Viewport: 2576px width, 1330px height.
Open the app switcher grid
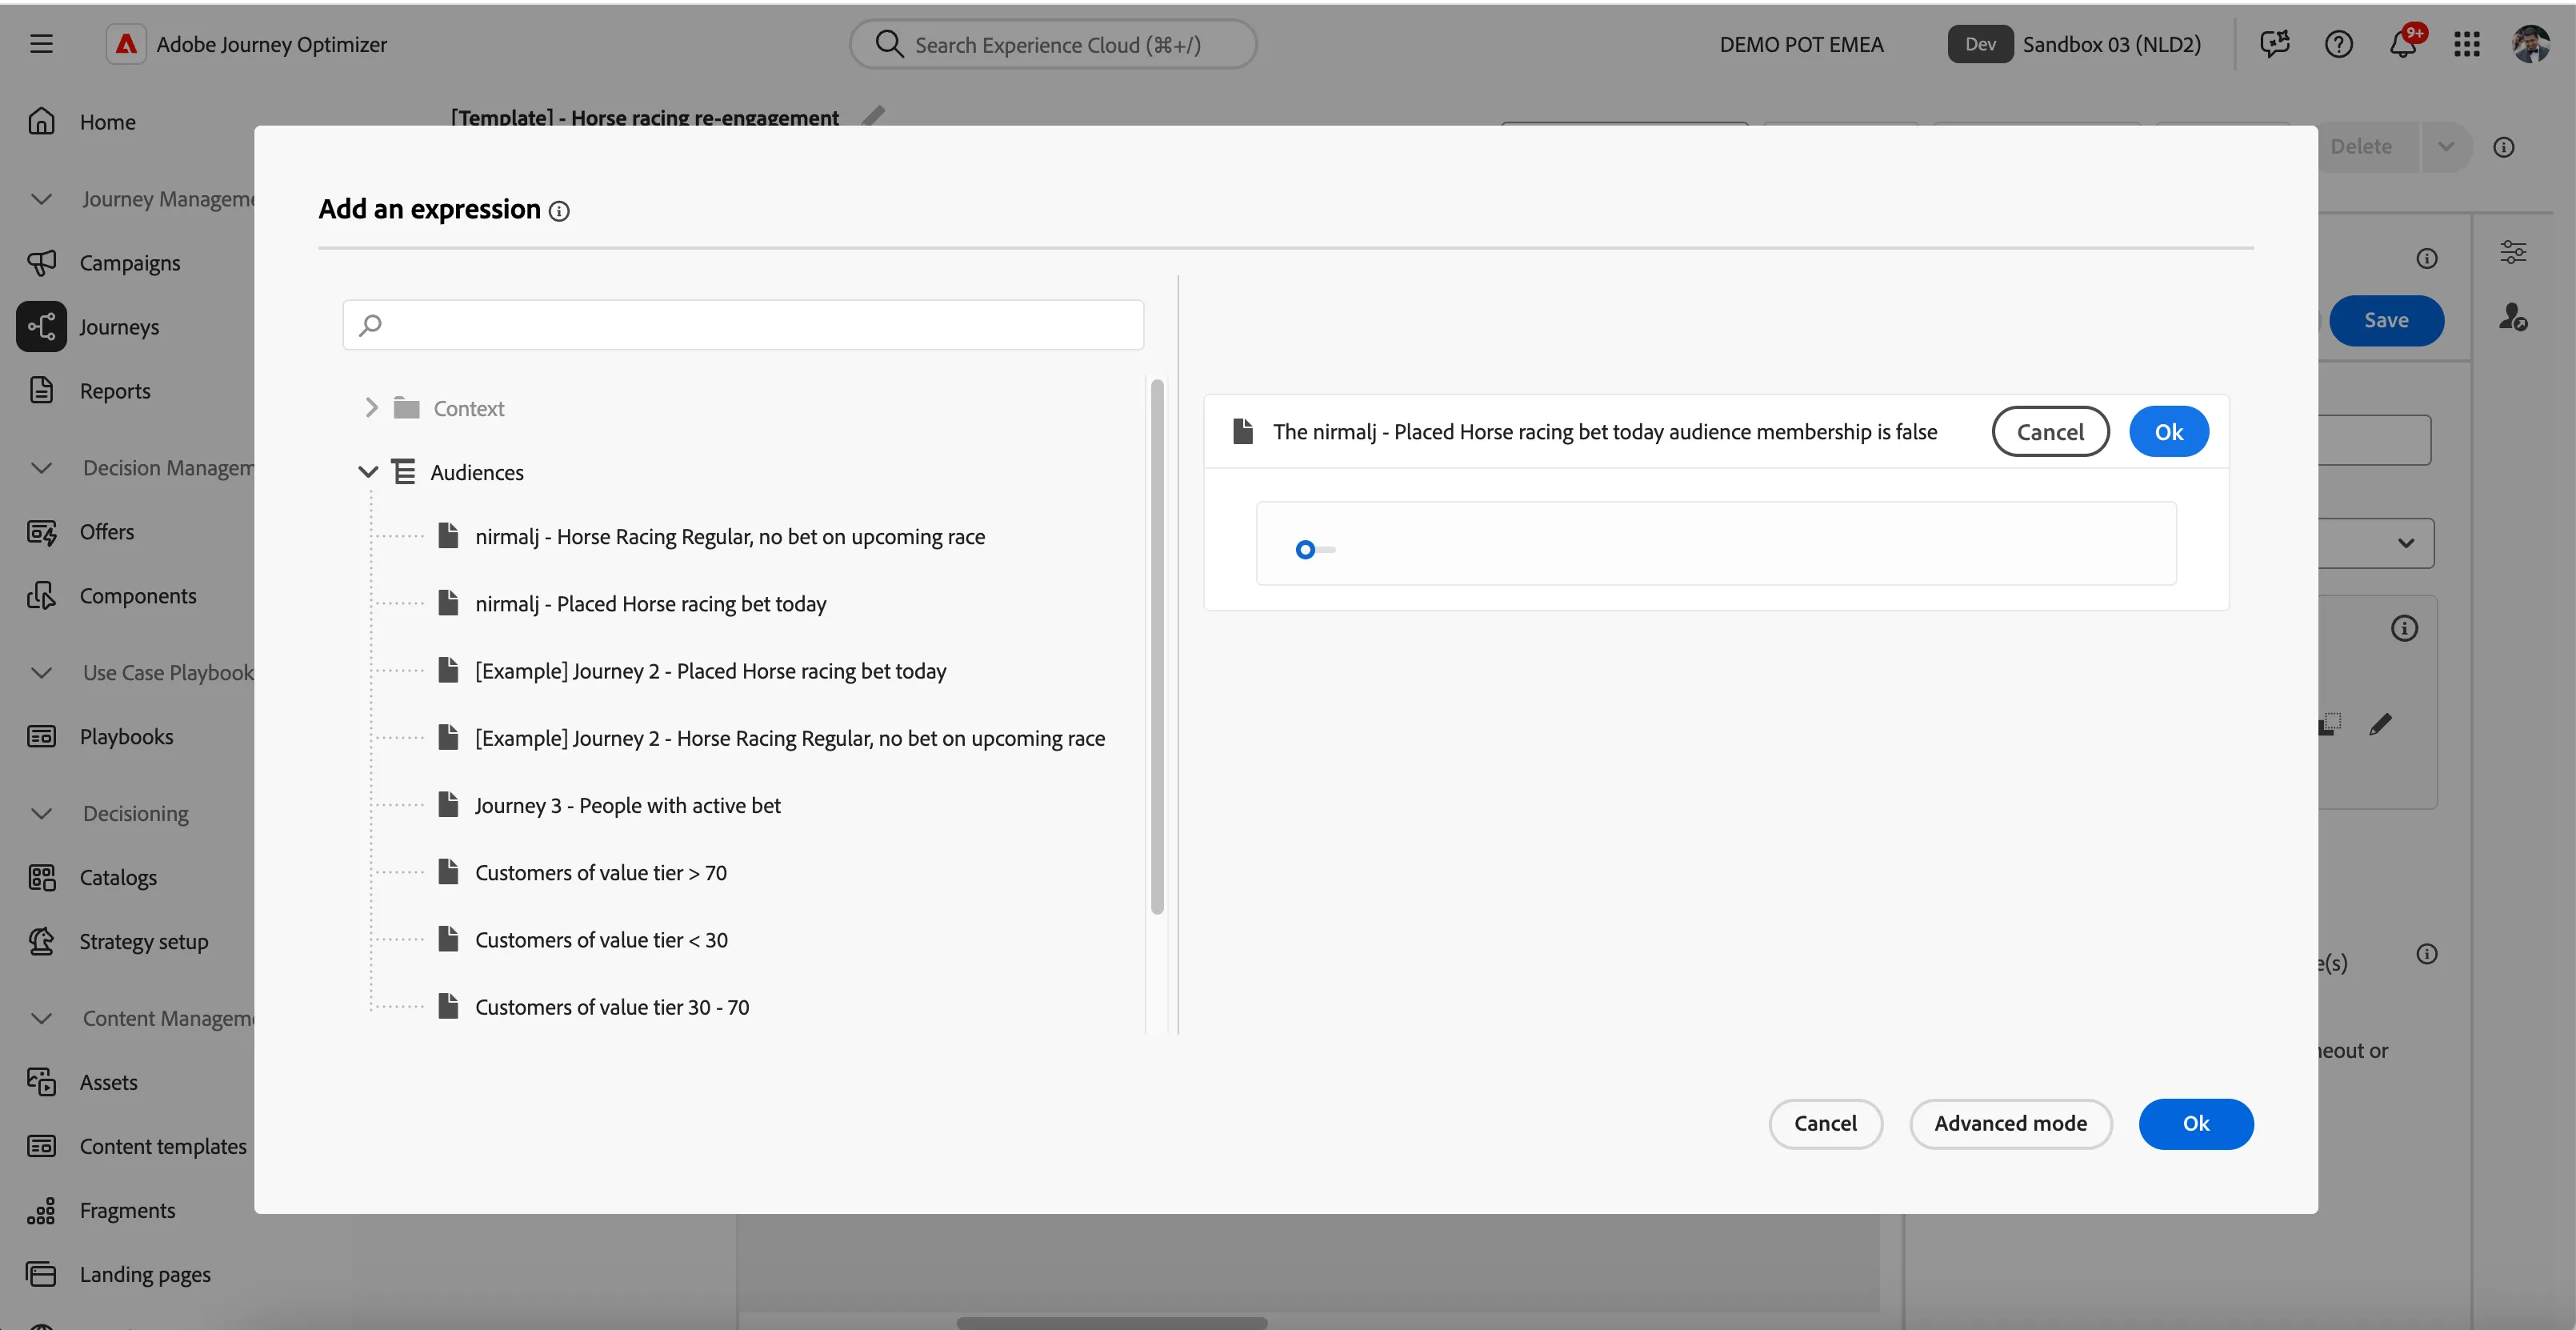2466,44
